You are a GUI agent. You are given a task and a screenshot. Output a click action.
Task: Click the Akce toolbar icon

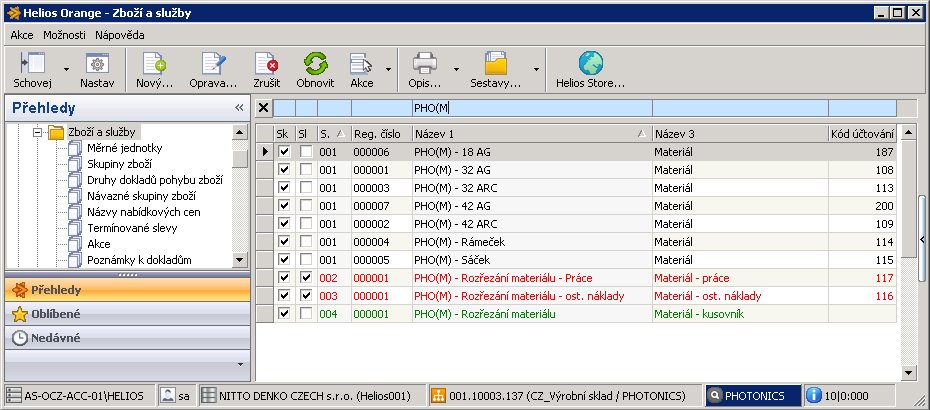point(361,63)
